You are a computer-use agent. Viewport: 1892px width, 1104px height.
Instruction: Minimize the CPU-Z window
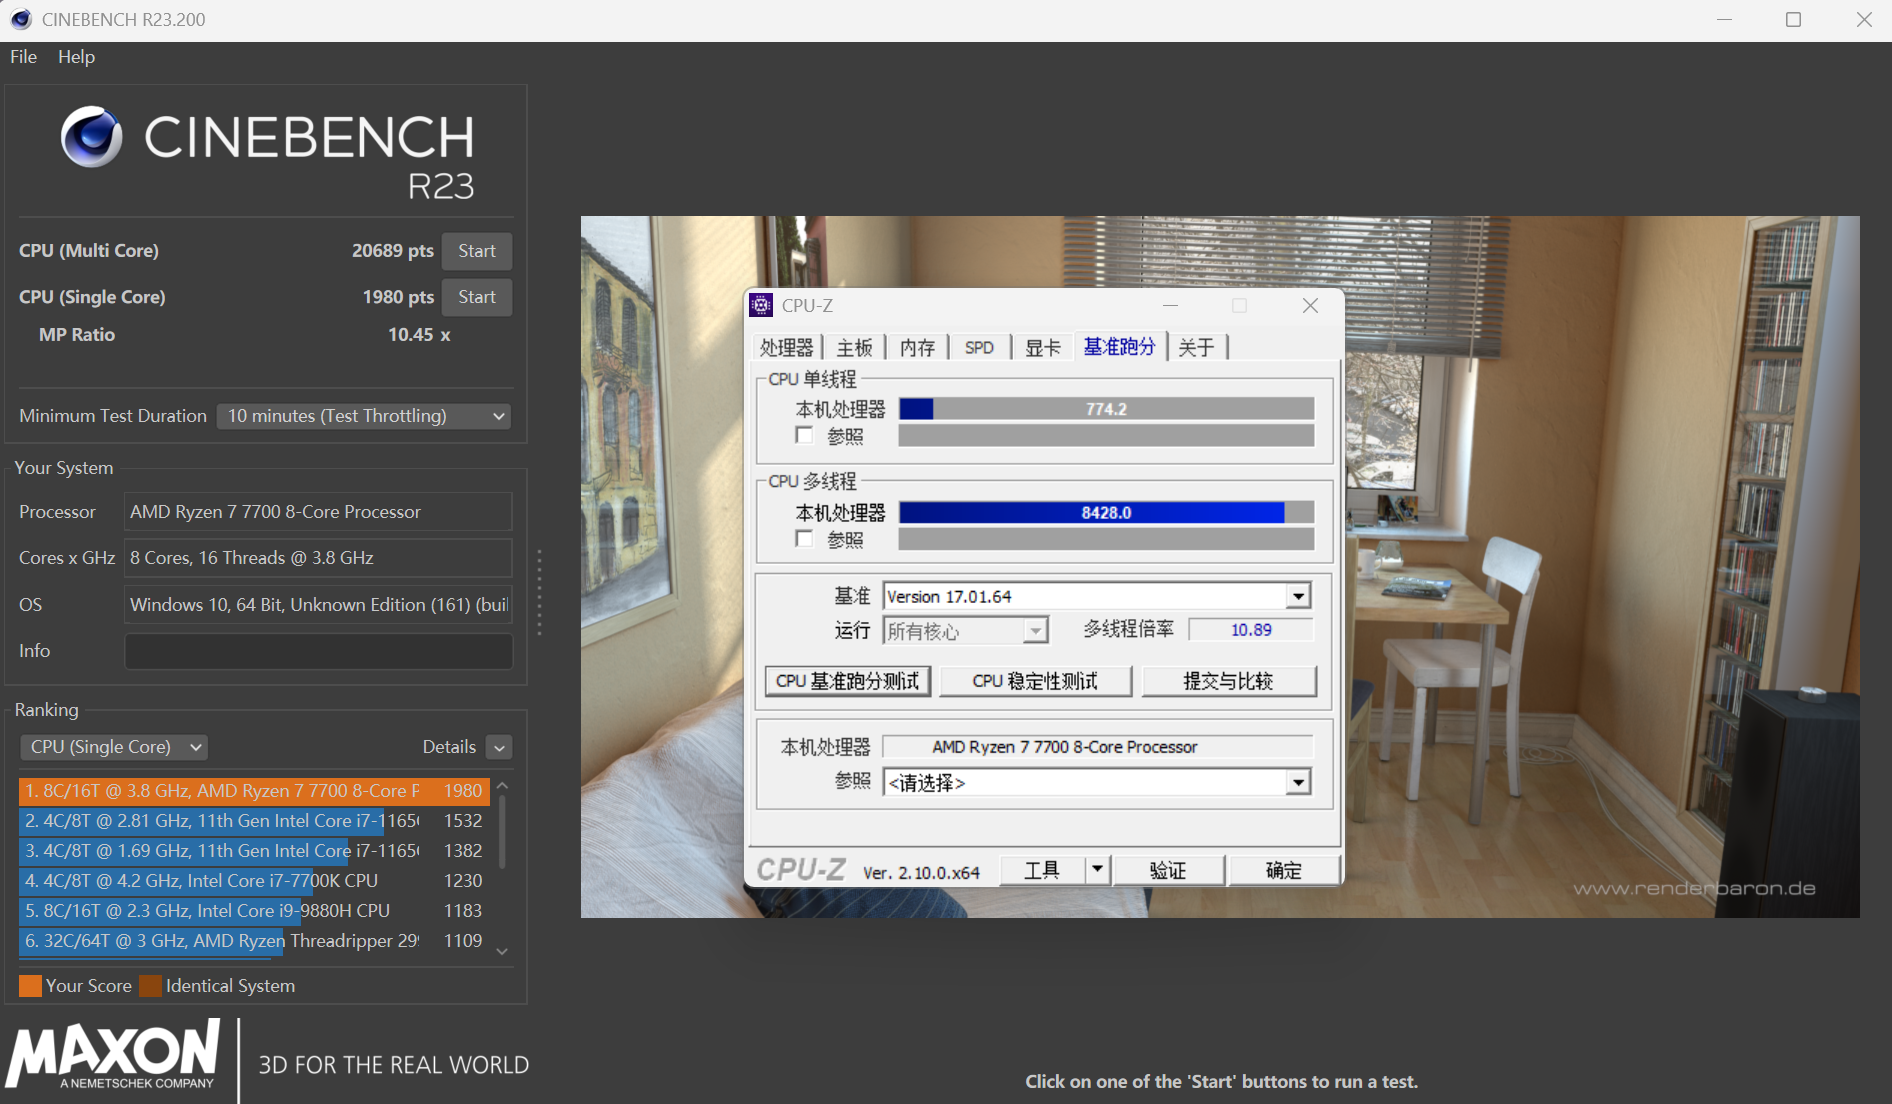pyautogui.click(x=1170, y=306)
